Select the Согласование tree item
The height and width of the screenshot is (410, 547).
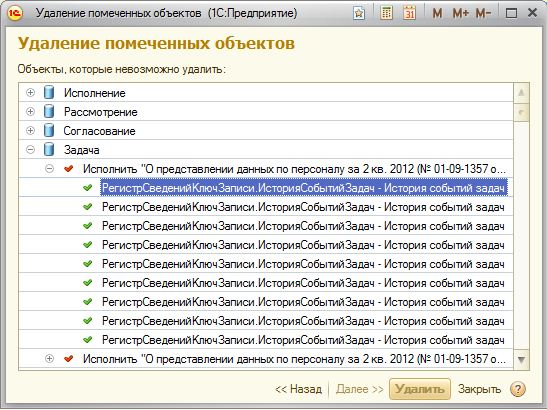point(99,131)
